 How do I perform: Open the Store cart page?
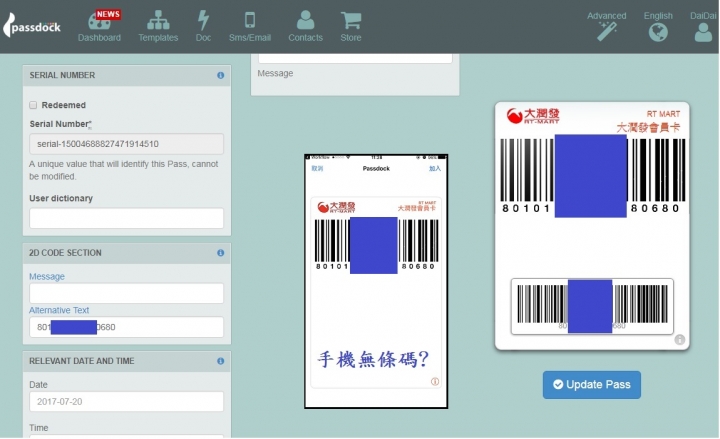click(351, 26)
